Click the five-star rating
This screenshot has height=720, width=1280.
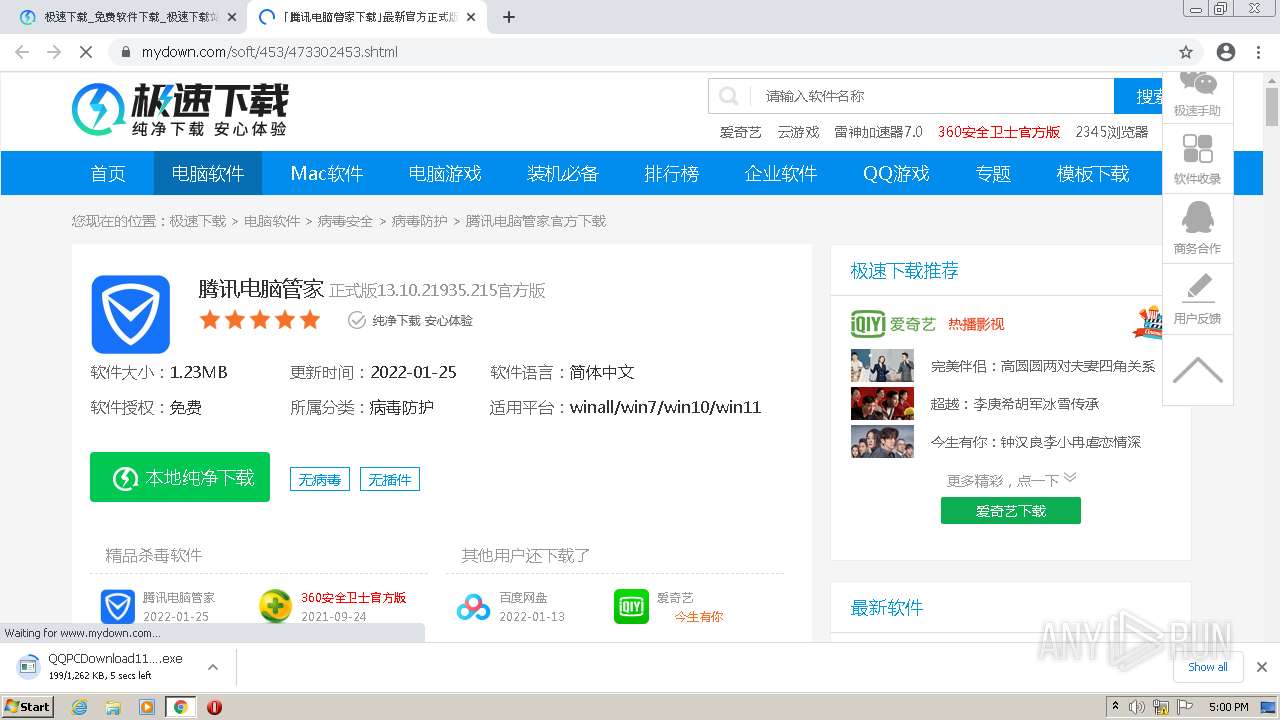(x=260, y=320)
